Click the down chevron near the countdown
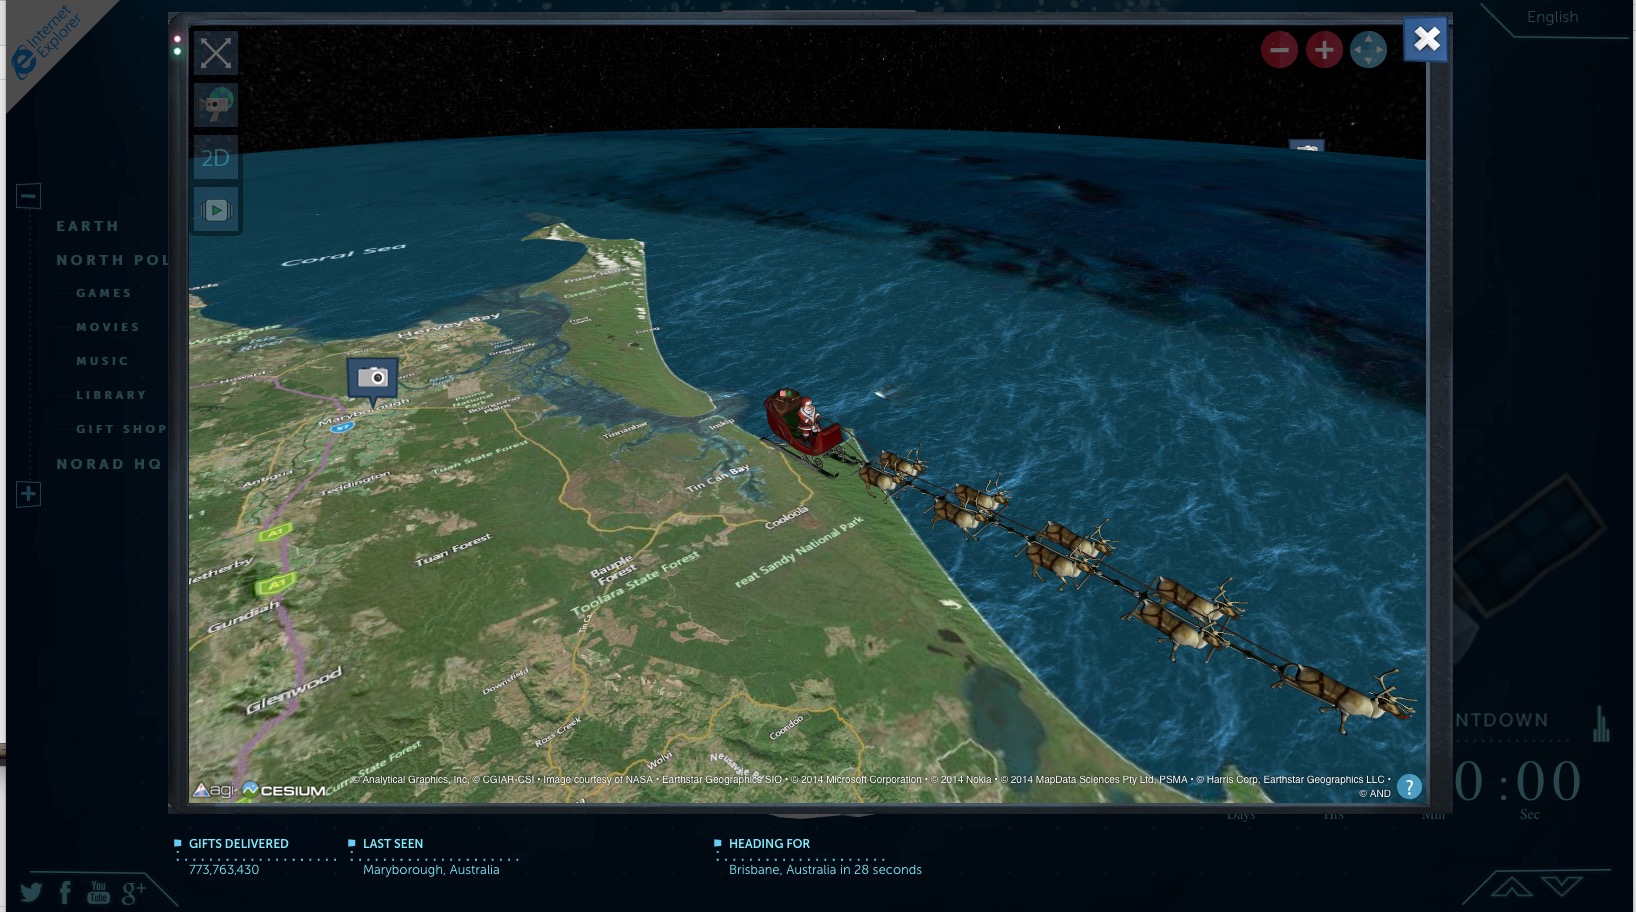The height and width of the screenshot is (912, 1636). [1561, 884]
